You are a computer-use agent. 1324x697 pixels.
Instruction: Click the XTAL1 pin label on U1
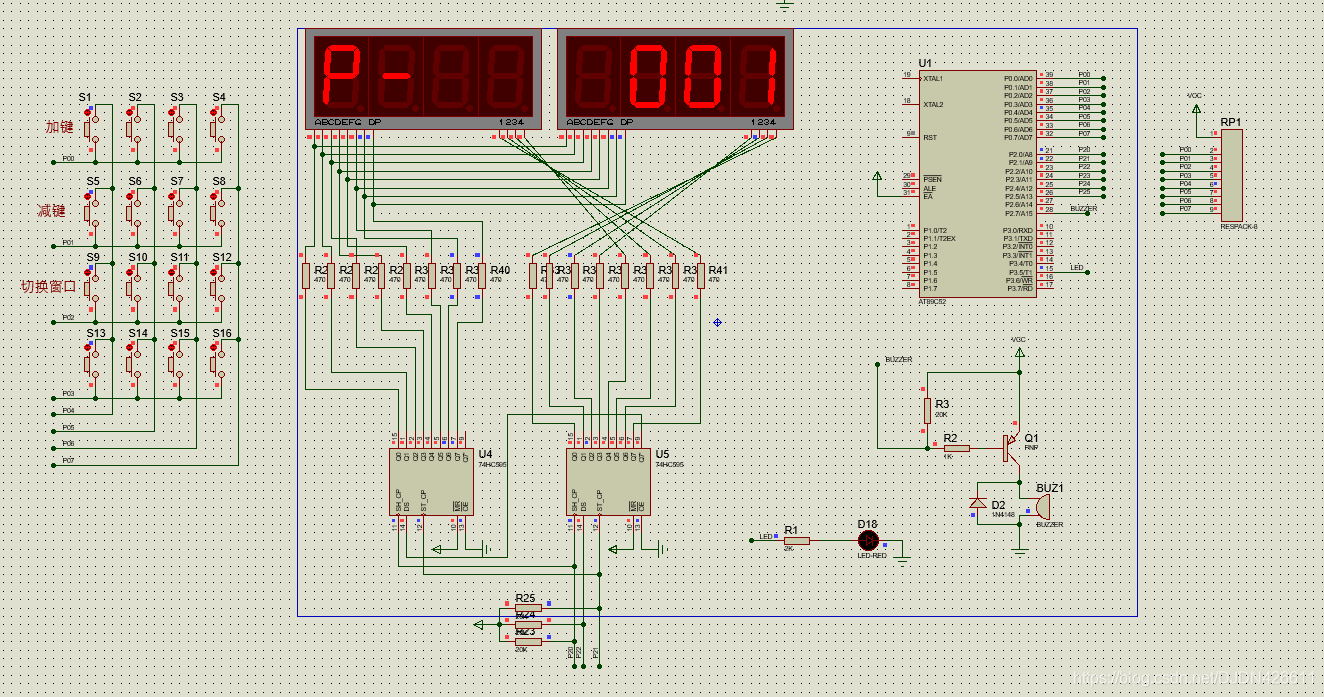pyautogui.click(x=933, y=78)
